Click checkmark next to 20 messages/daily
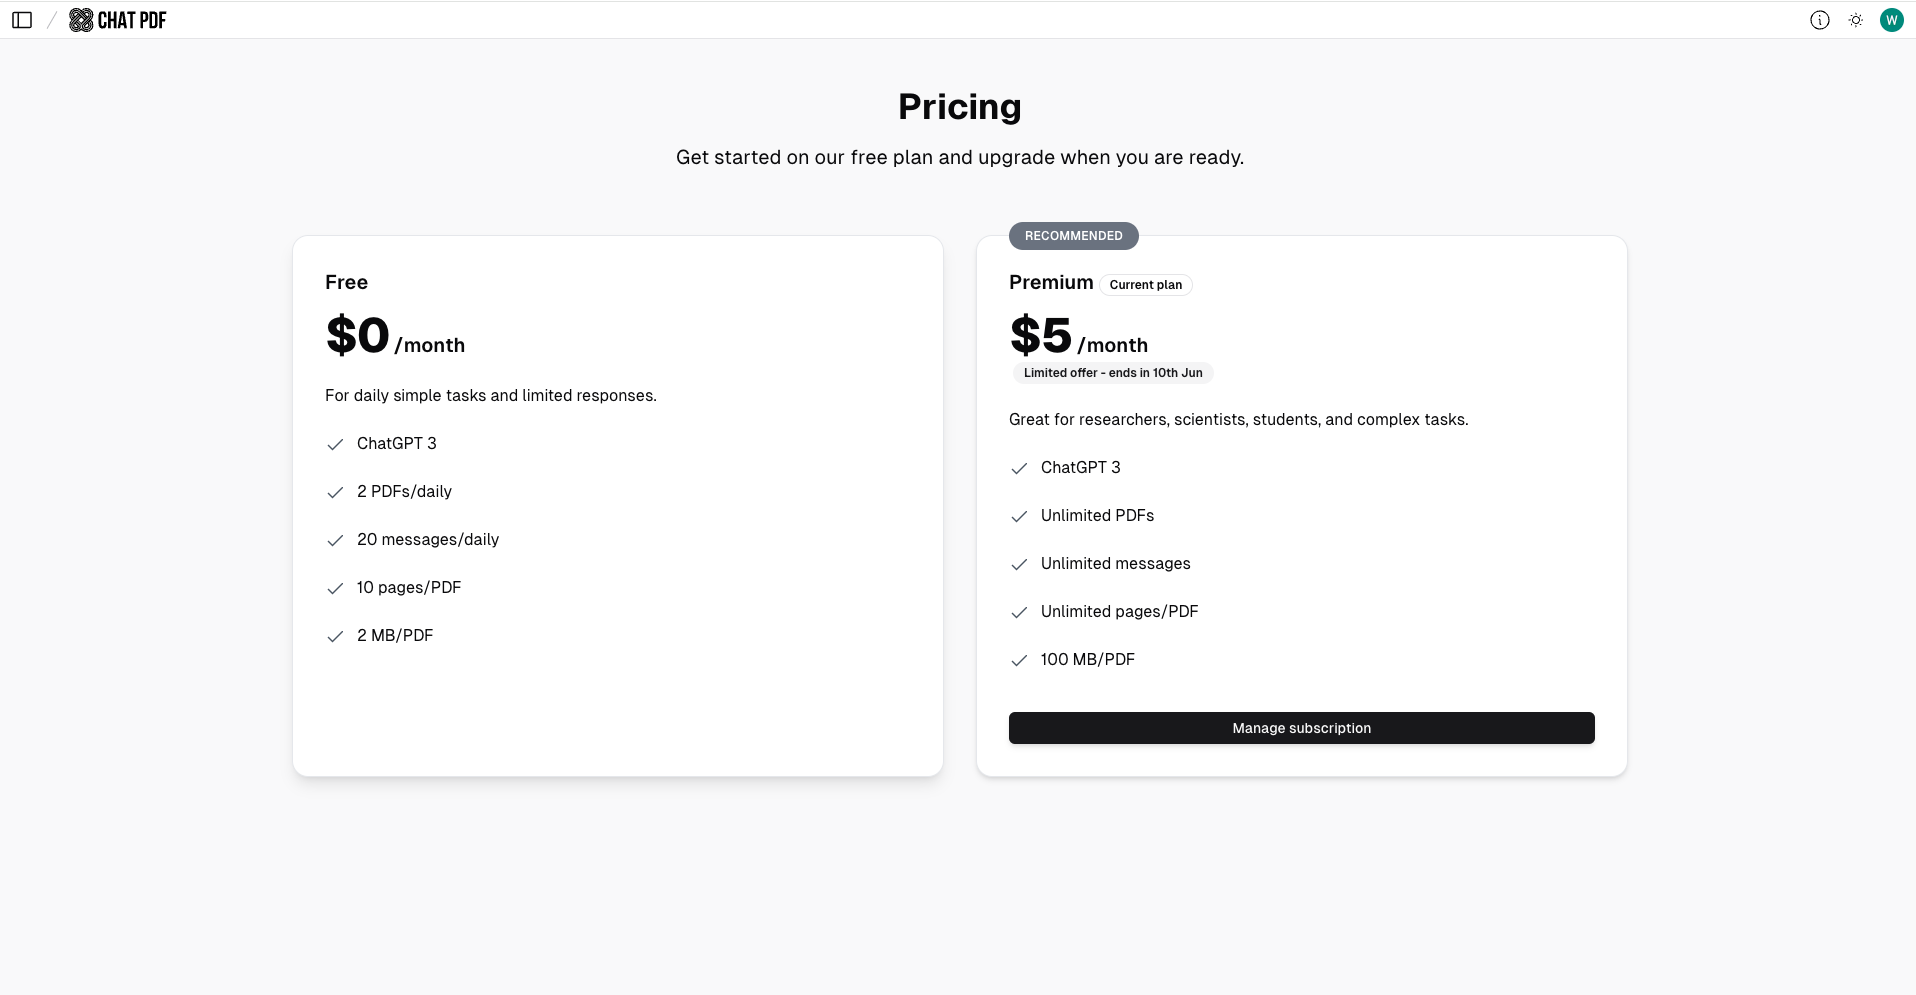This screenshot has height=995, width=1916. coord(335,541)
